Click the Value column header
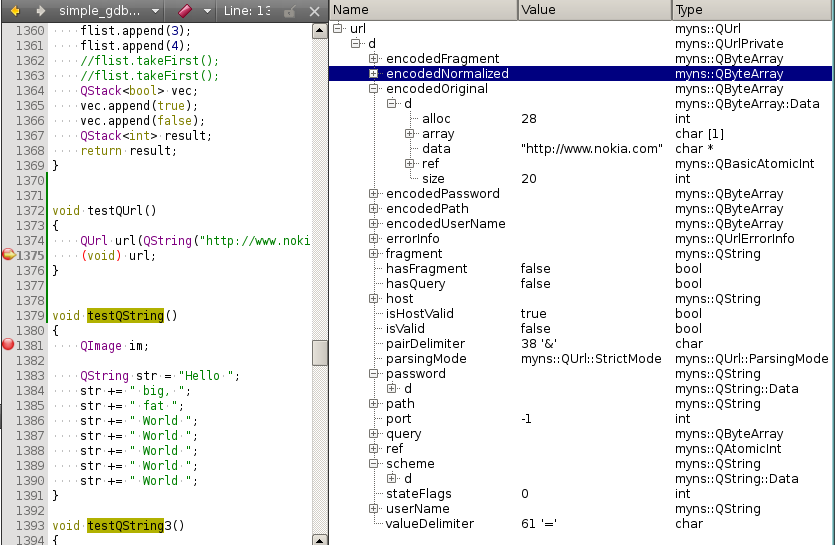This screenshot has width=835, height=545. pos(593,9)
